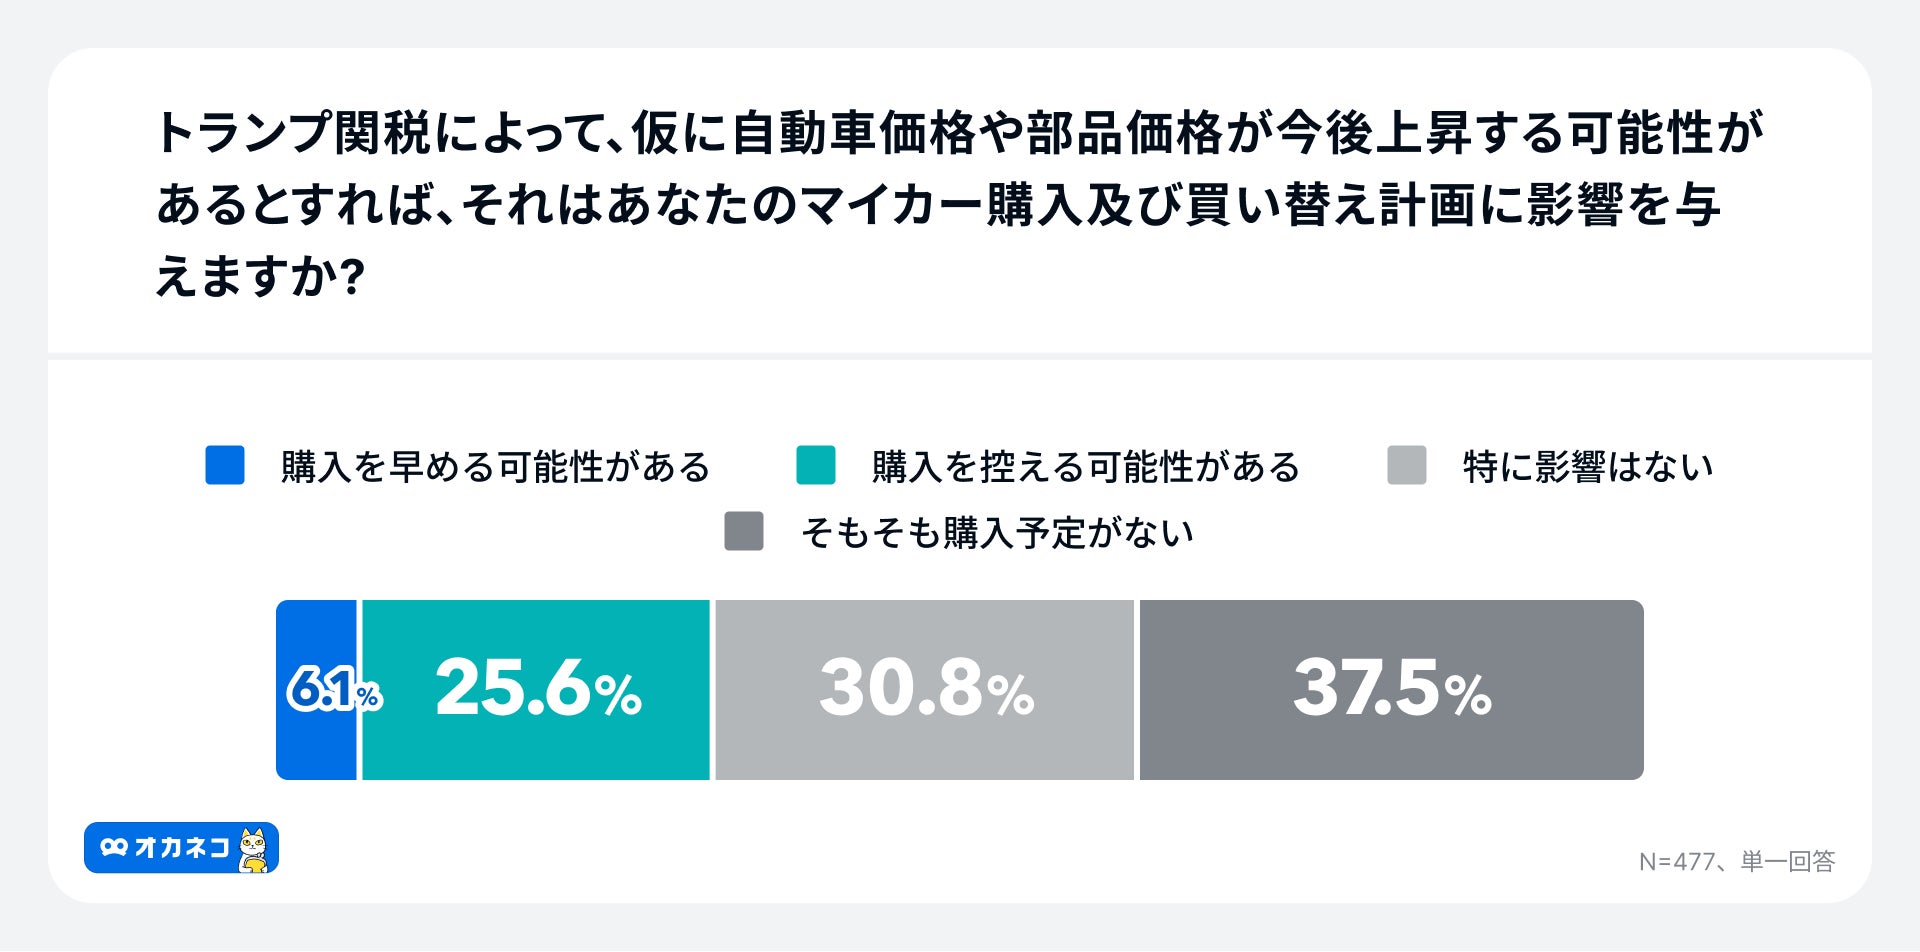Select the legend label 購入を控える可能性がある
The width and height of the screenshot is (1920, 952).
[x=1085, y=467]
